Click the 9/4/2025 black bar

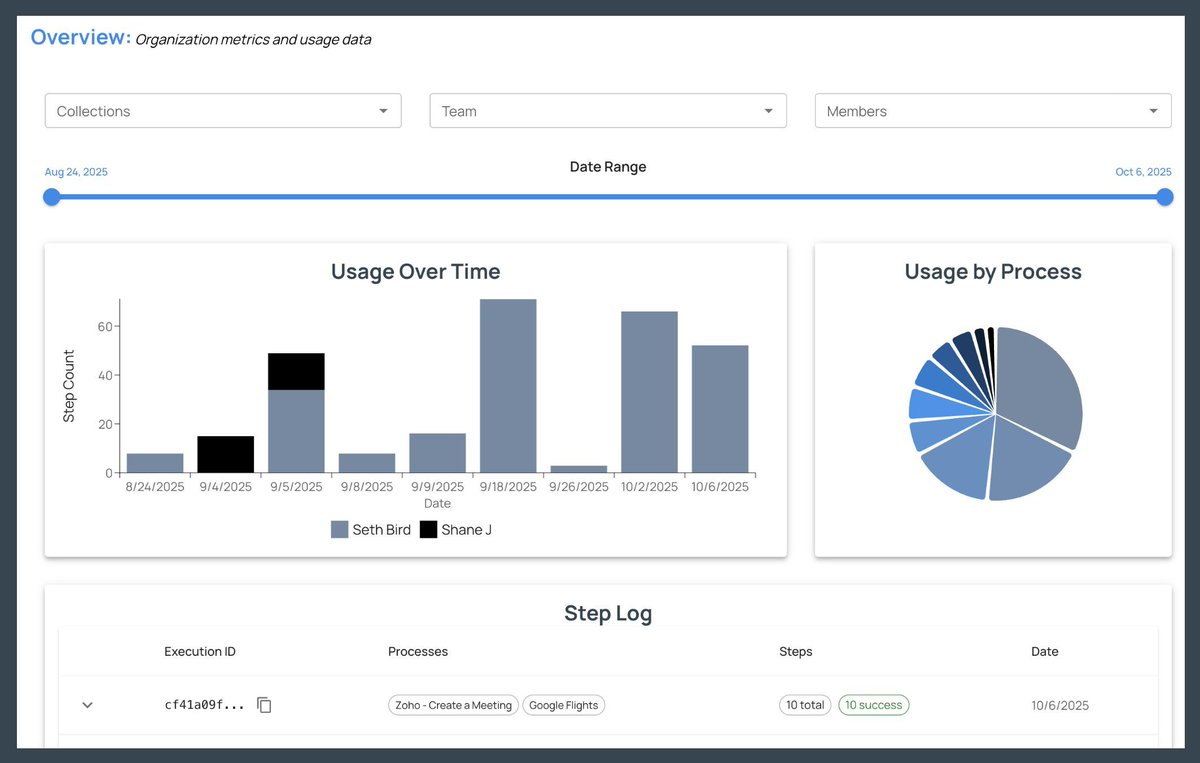coord(225,454)
